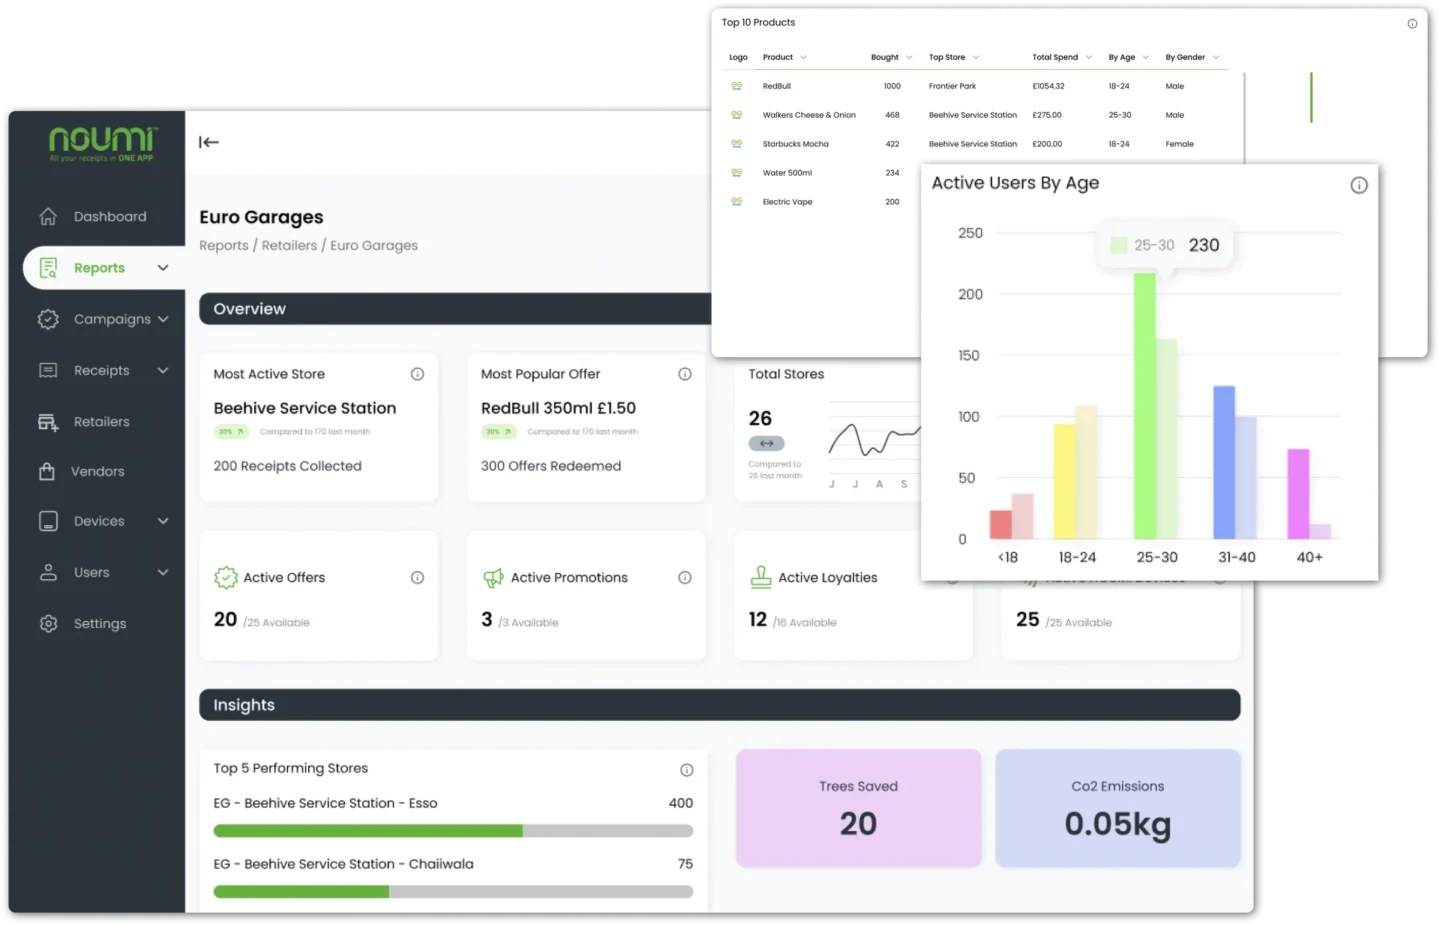This screenshot has height=925, width=1440.
Task: Expand the Users menu chevron
Action: pos(163,572)
